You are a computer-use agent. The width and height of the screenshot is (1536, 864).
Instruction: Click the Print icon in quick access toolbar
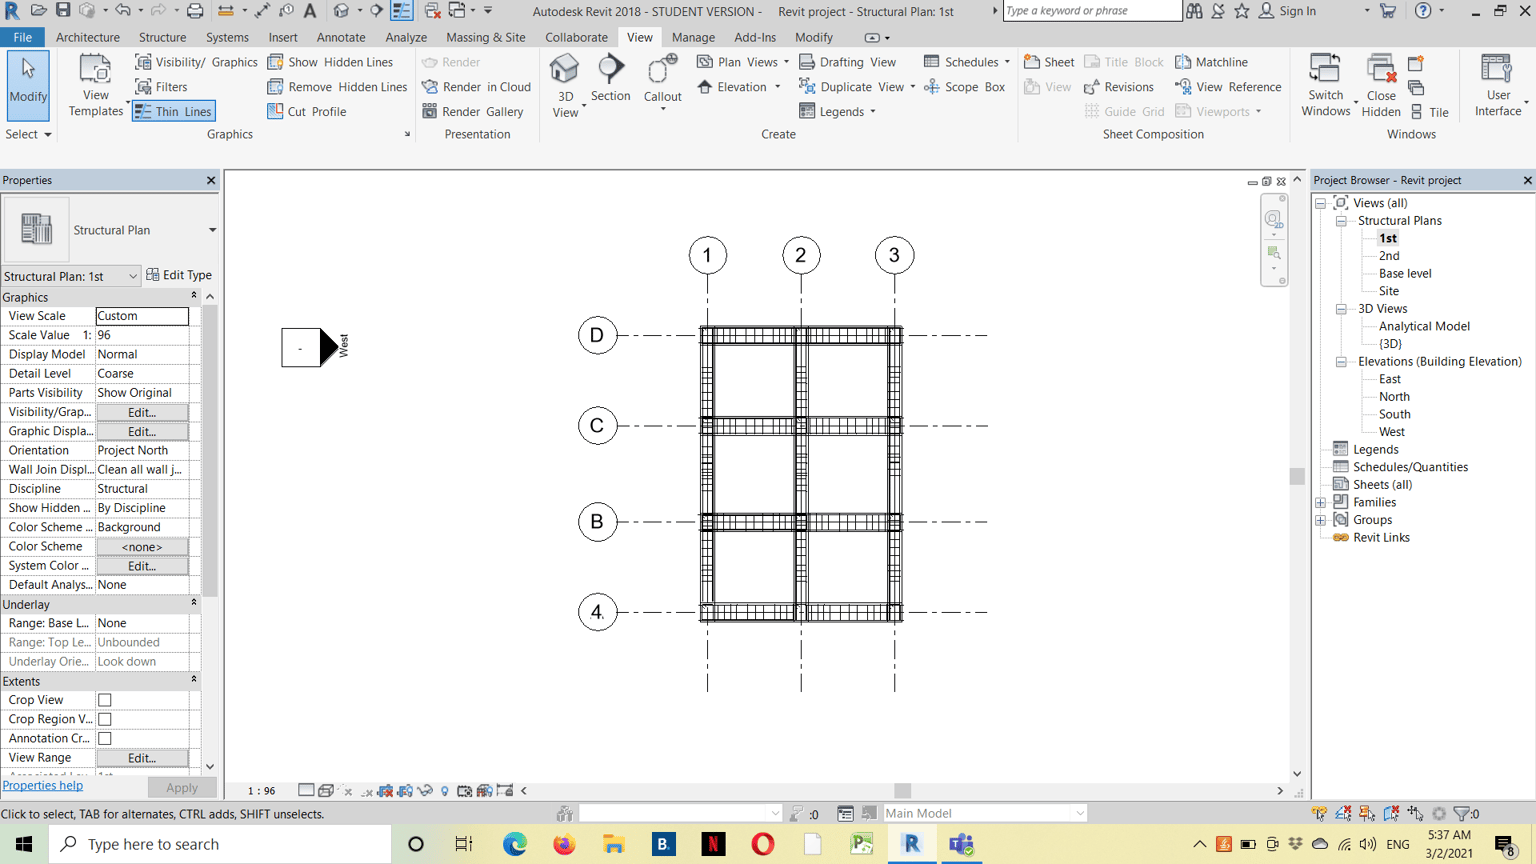(195, 11)
